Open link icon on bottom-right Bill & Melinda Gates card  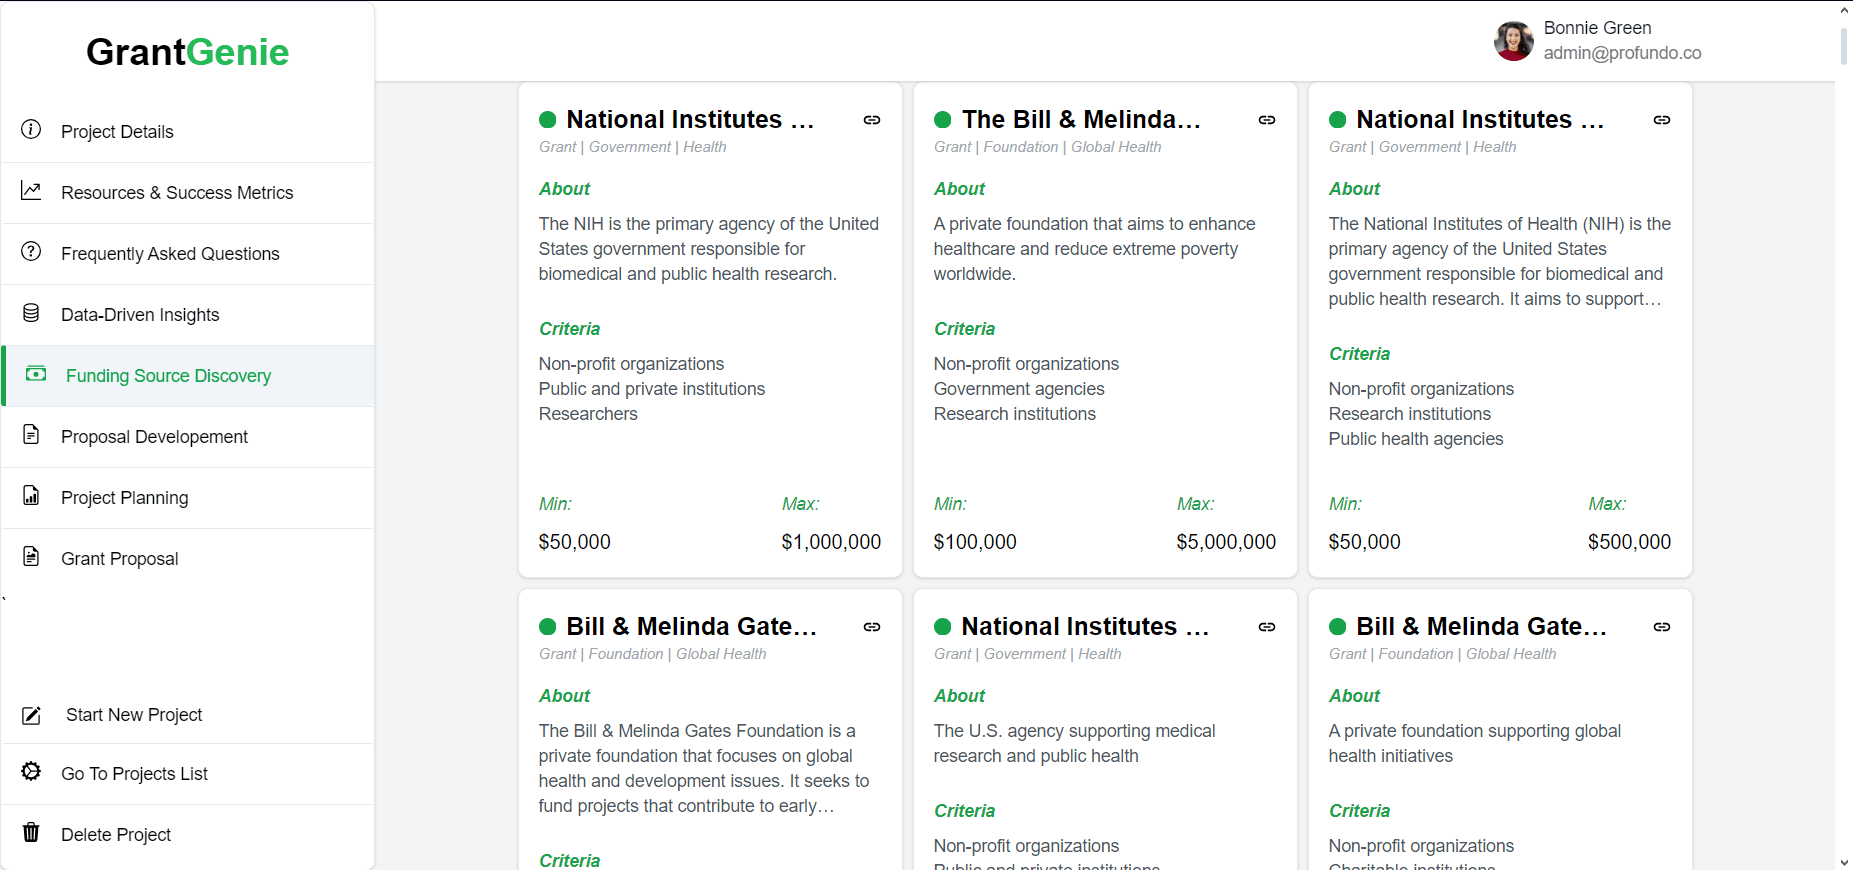1662,627
